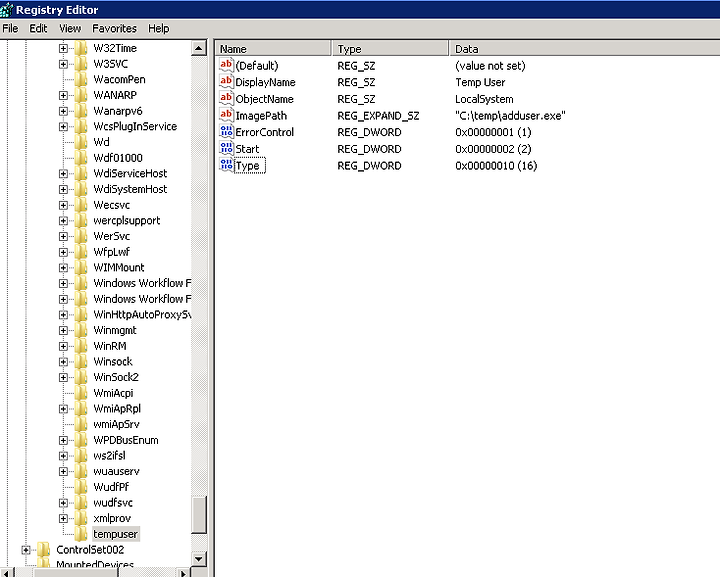
Task: Open the Edit menu
Action: pos(38,28)
